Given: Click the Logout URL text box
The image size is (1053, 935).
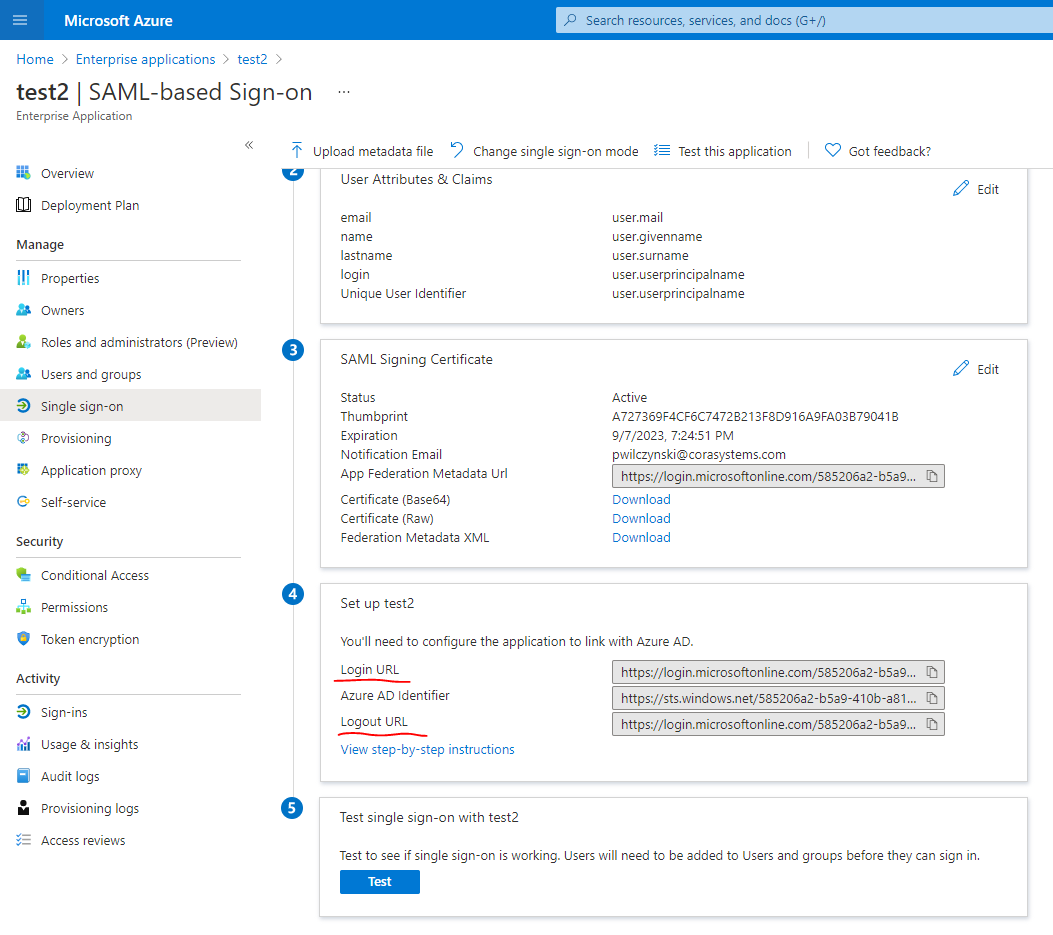Looking at the screenshot, I should pos(778,724).
